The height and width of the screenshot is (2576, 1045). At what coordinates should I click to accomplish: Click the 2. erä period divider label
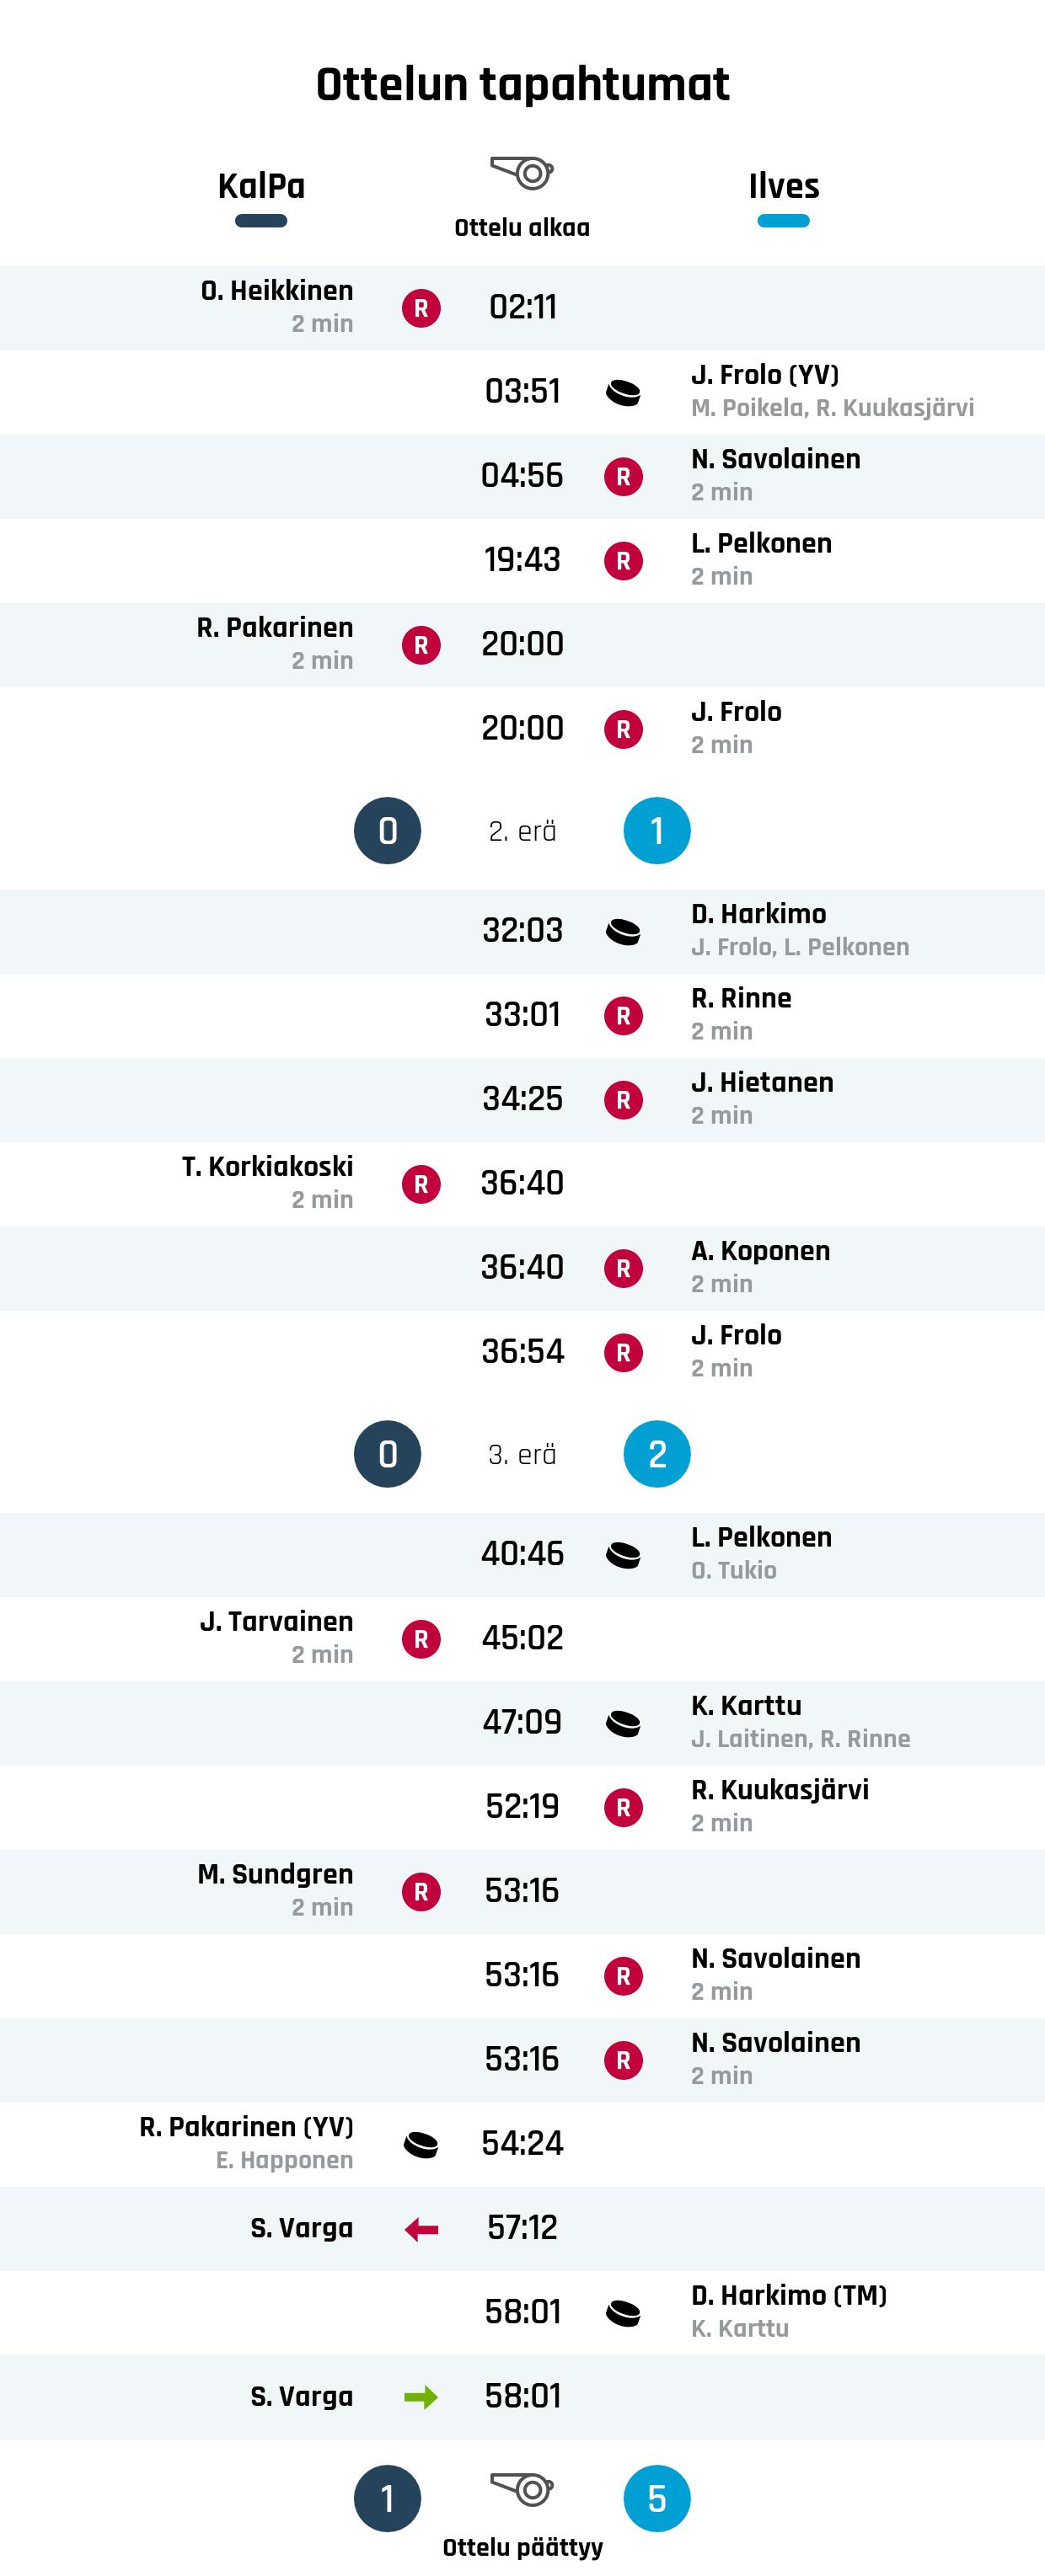(x=522, y=831)
